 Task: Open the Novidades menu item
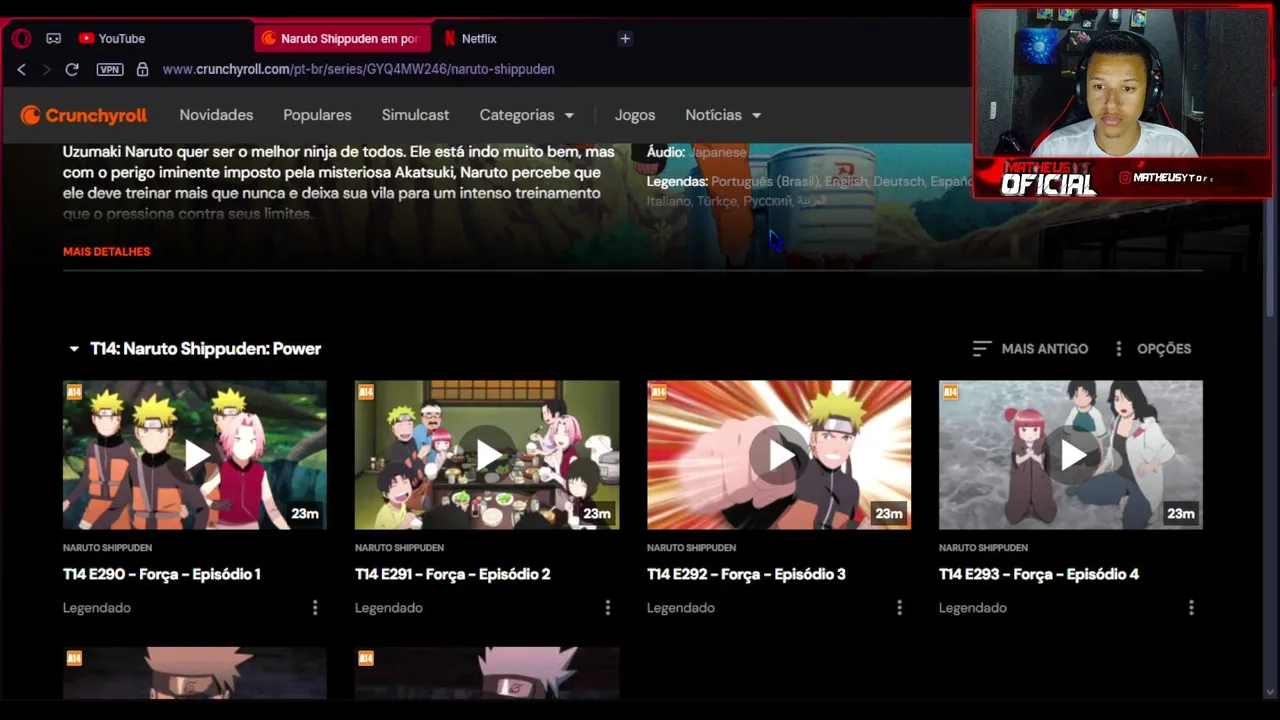[x=216, y=115]
